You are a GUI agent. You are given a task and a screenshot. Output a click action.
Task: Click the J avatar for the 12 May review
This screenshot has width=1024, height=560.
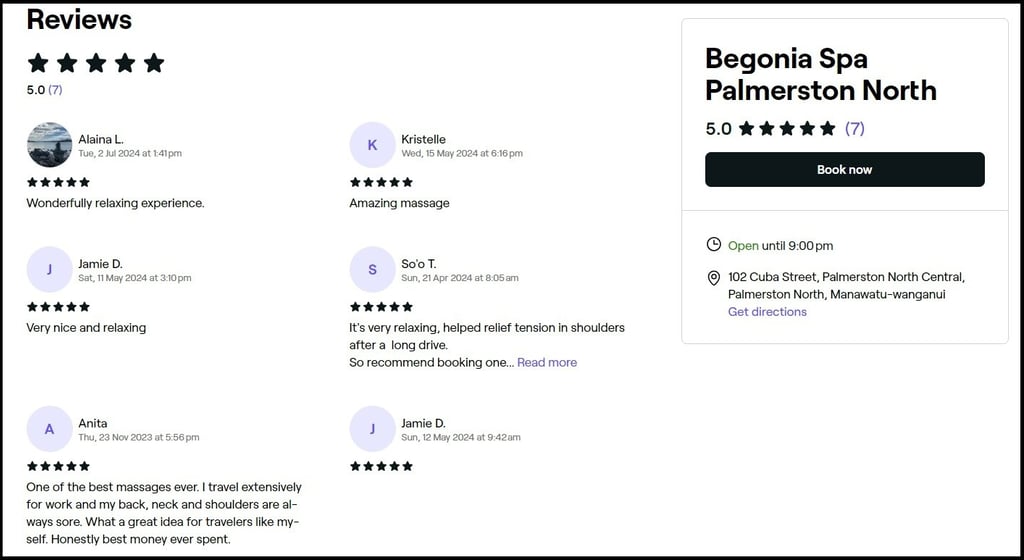[x=372, y=429]
